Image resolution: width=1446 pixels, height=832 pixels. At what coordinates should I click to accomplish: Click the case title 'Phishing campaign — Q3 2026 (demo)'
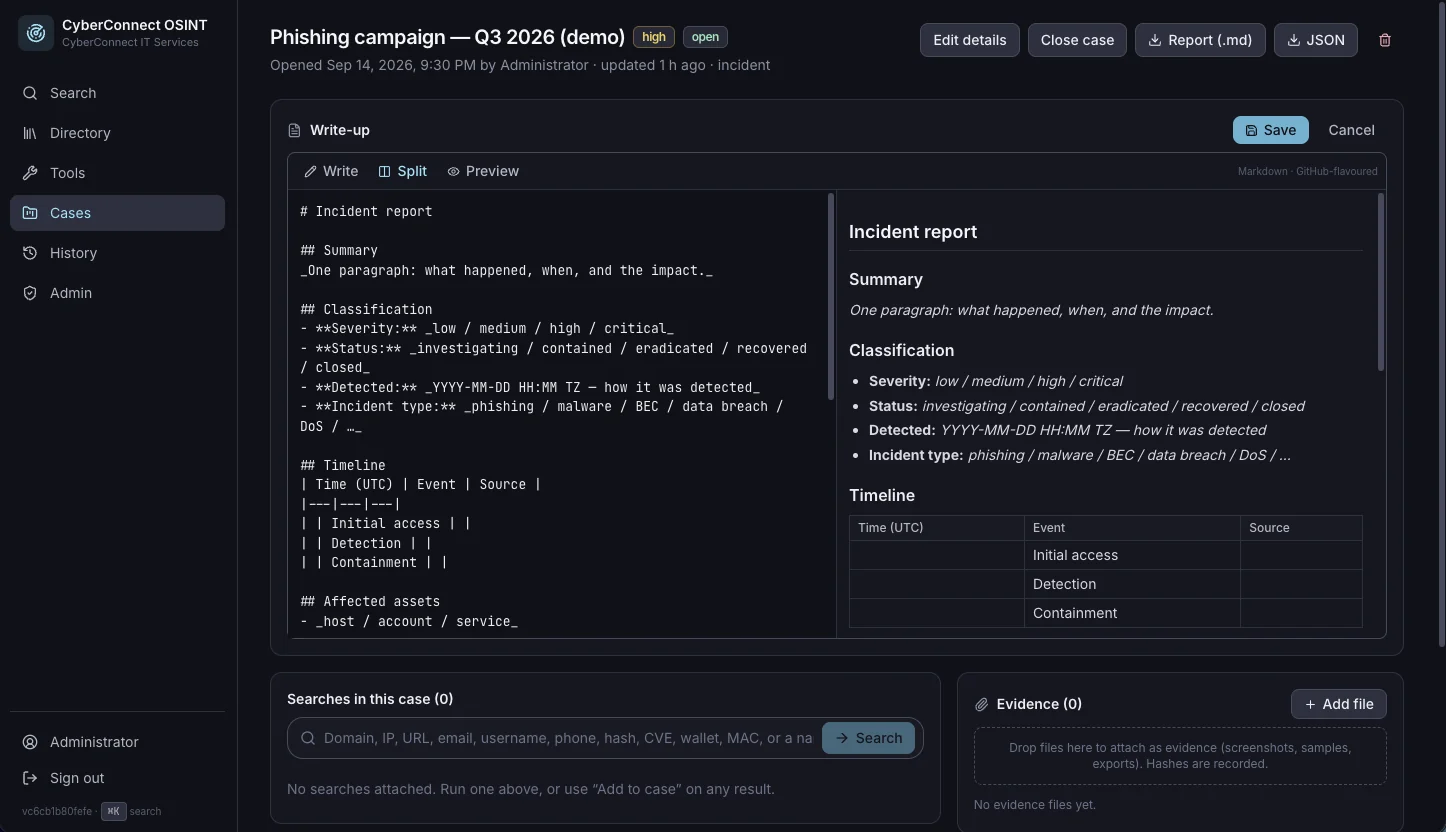click(447, 37)
